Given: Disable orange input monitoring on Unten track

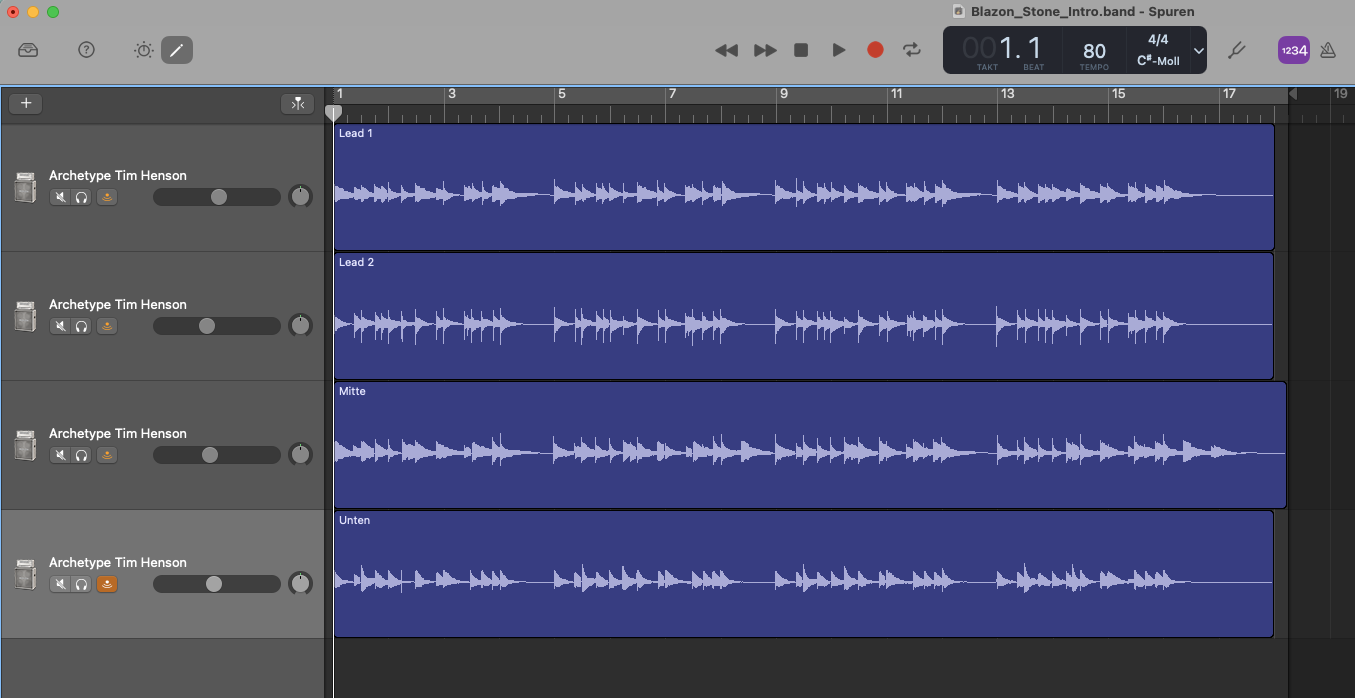Looking at the screenshot, I should [107, 584].
